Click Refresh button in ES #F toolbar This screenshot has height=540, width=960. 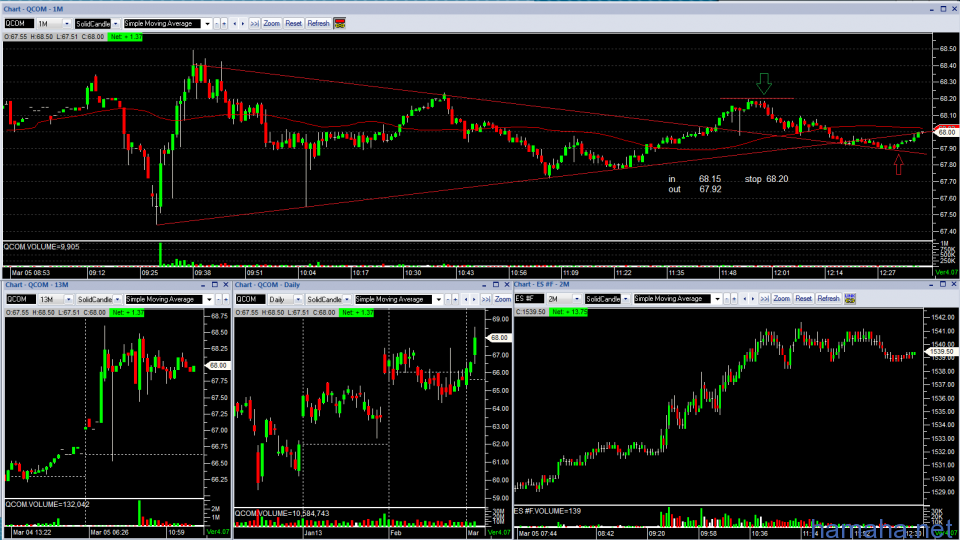828,299
